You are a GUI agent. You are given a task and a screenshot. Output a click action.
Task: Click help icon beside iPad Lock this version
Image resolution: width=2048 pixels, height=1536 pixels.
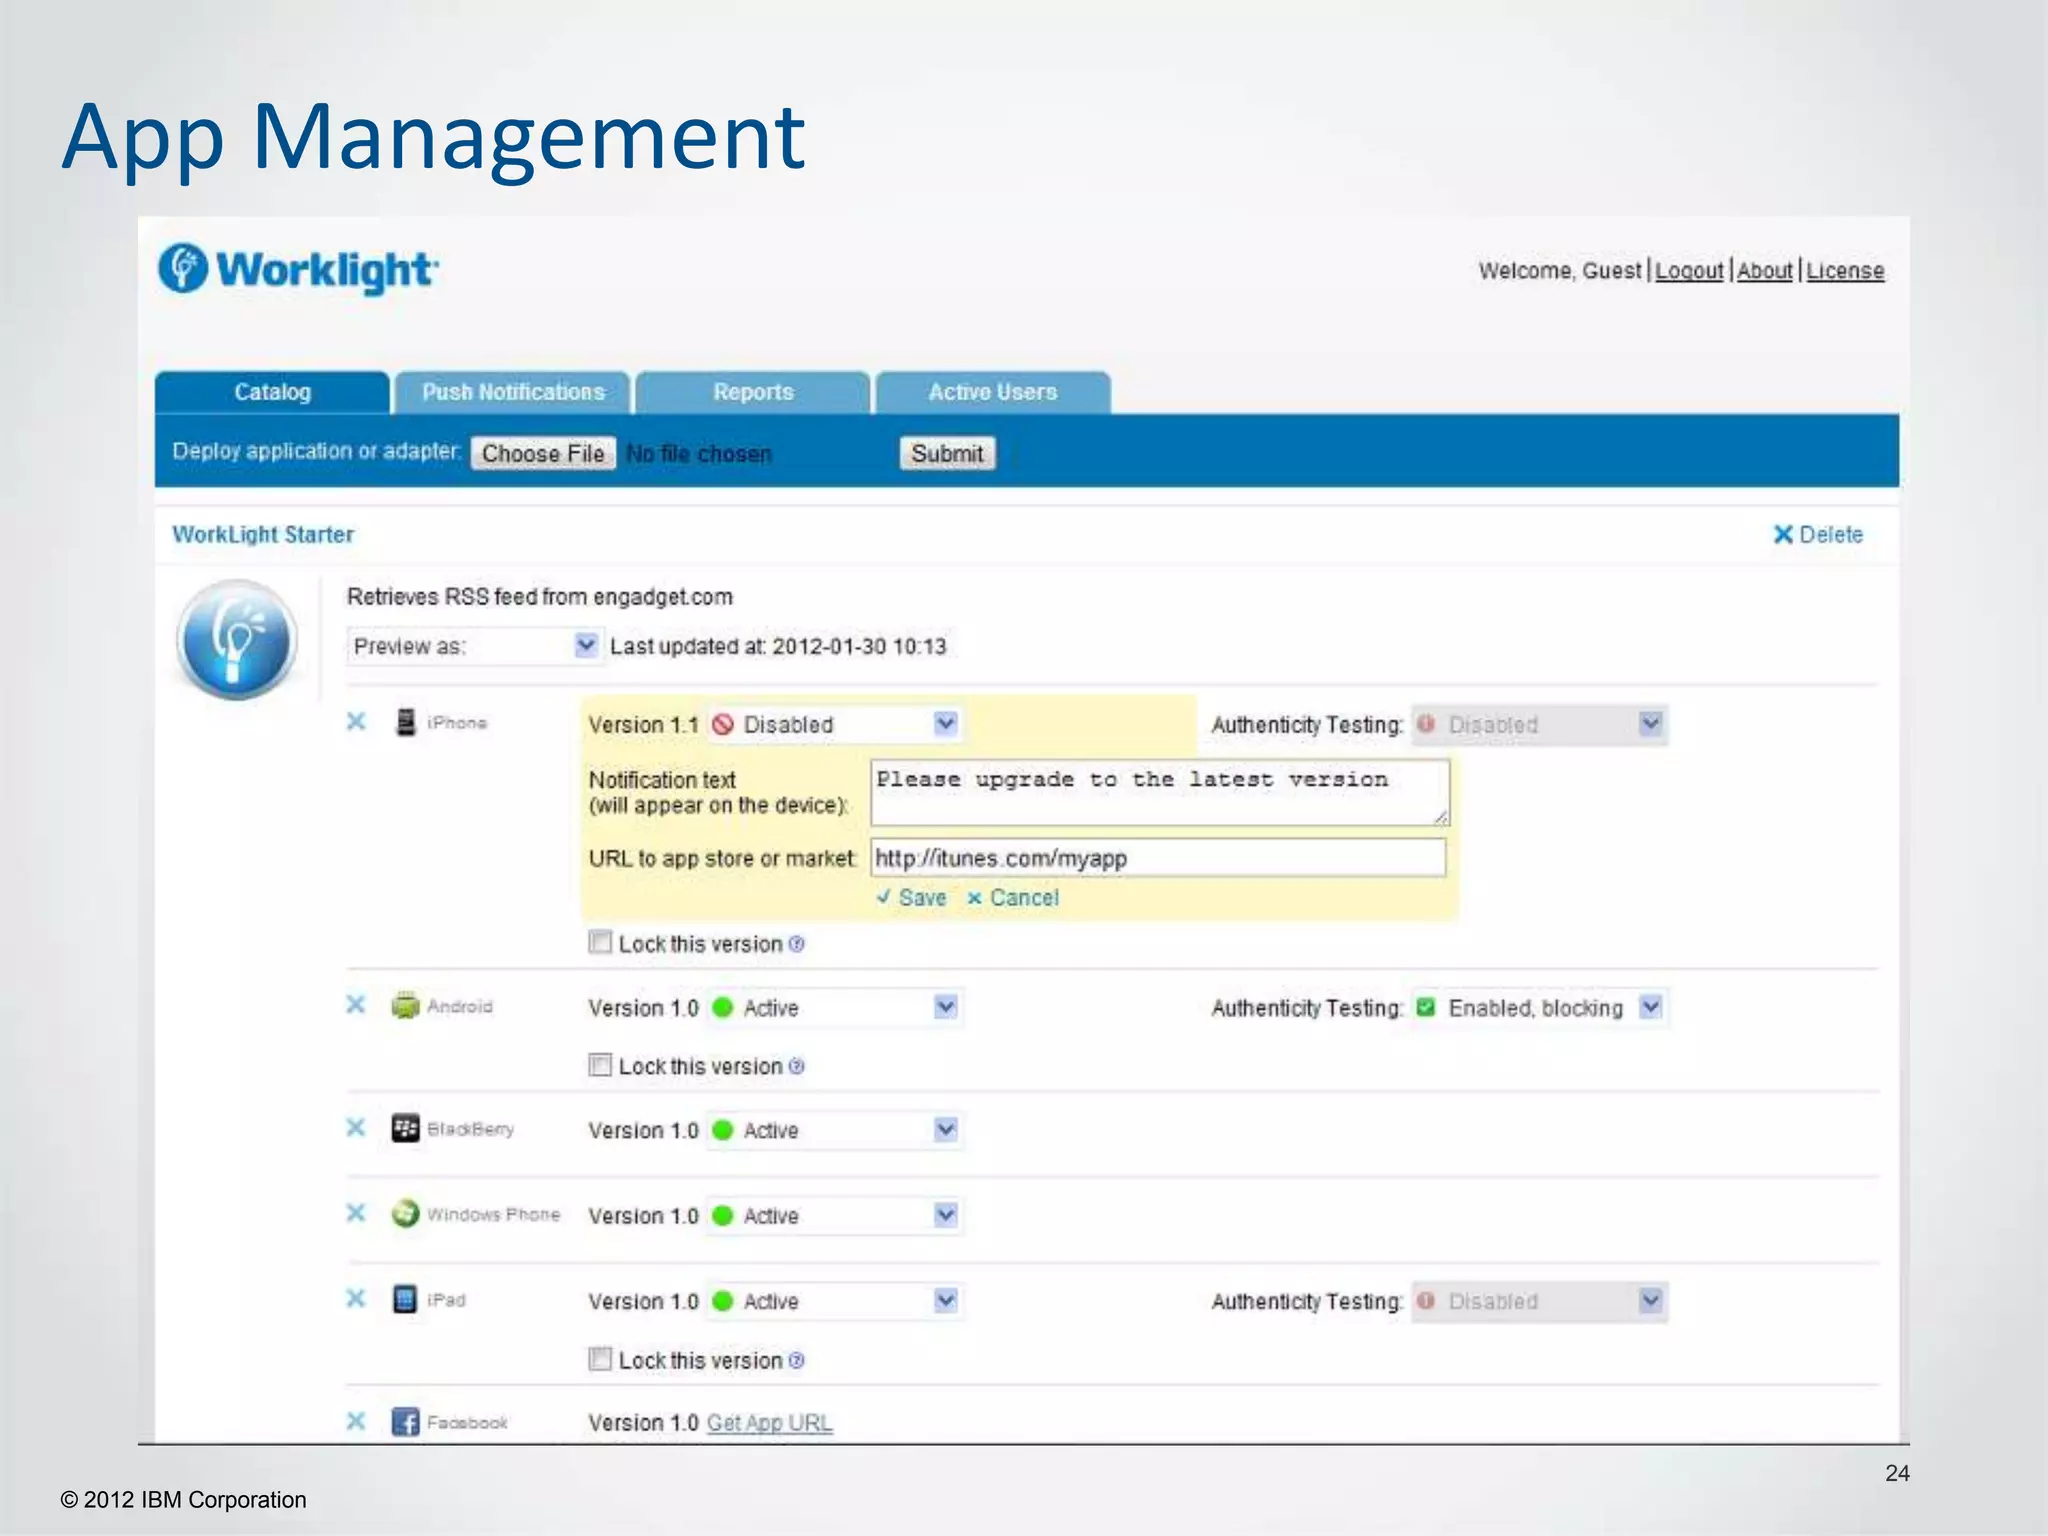[796, 1360]
